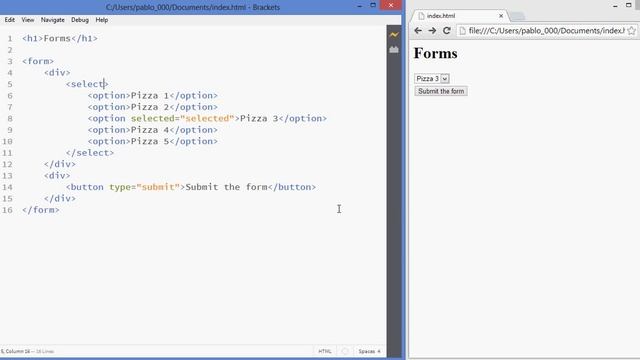Image resolution: width=640 pixels, height=360 pixels.
Task: Click the Pizza 5 option code line
Action: 153,141
